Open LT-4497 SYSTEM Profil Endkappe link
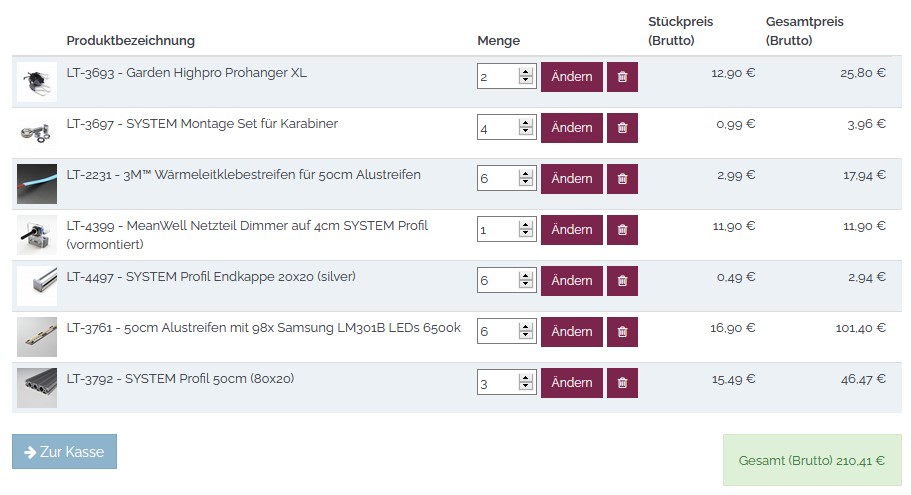 click(211, 277)
